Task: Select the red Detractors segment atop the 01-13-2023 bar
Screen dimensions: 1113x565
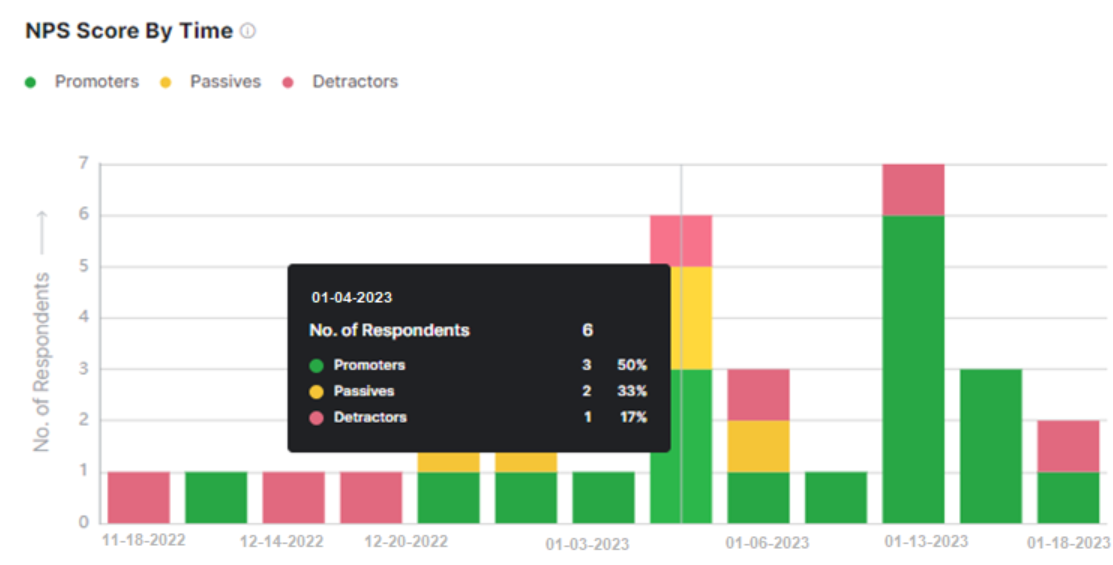Action: [913, 190]
